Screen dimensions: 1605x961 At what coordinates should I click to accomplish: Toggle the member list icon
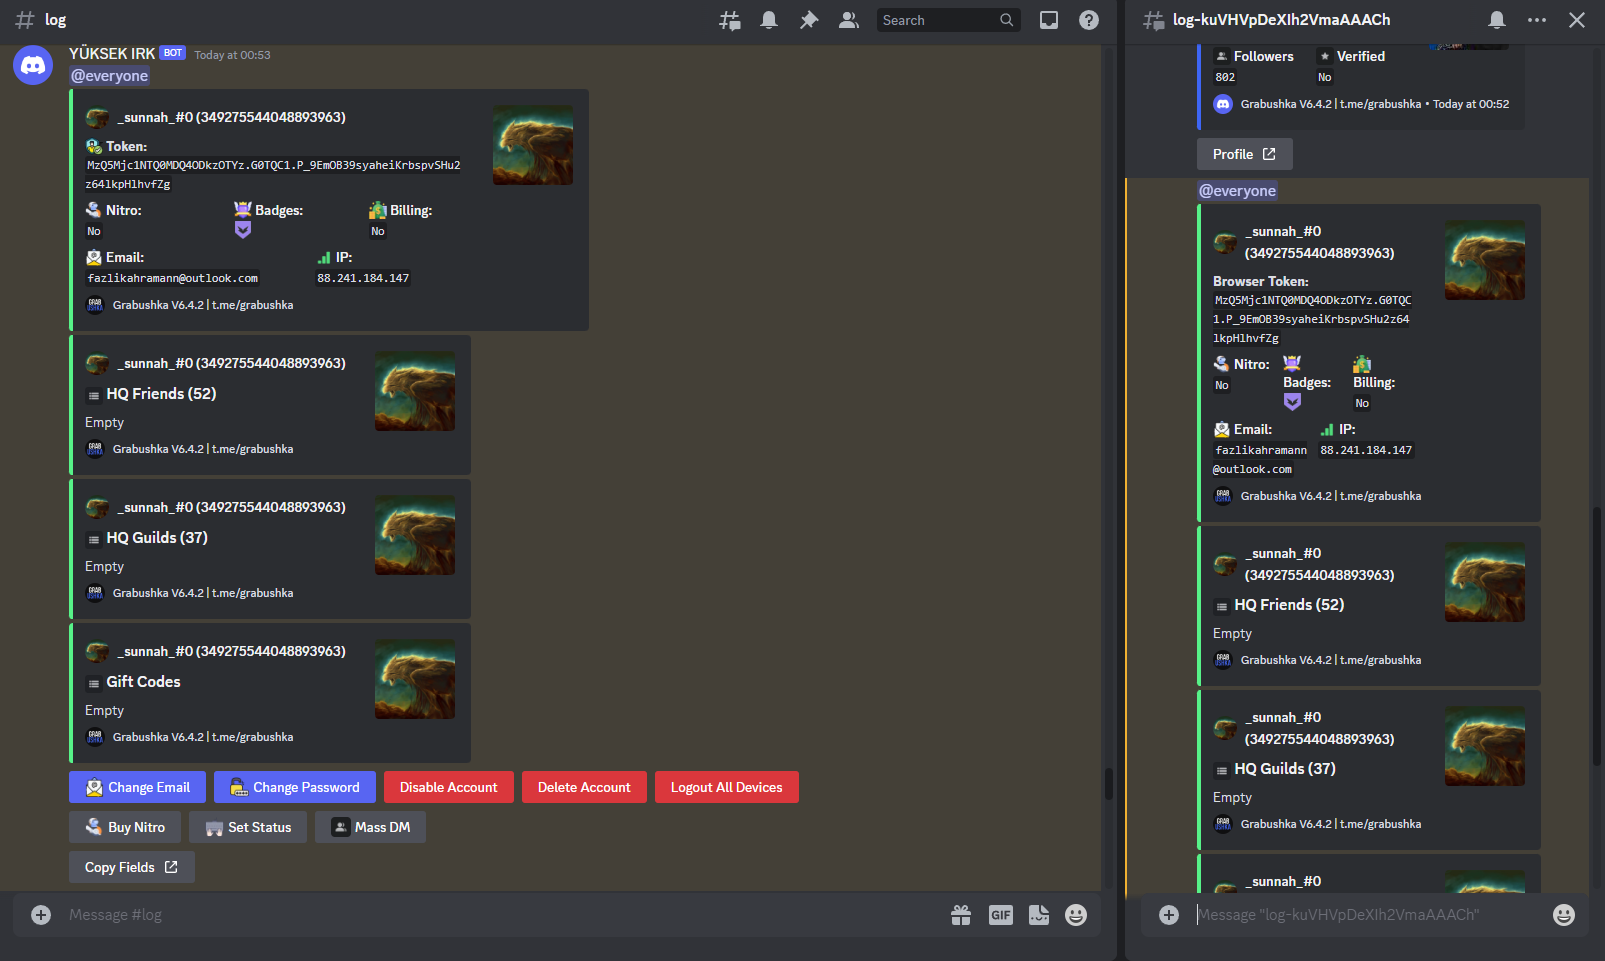coord(849,20)
